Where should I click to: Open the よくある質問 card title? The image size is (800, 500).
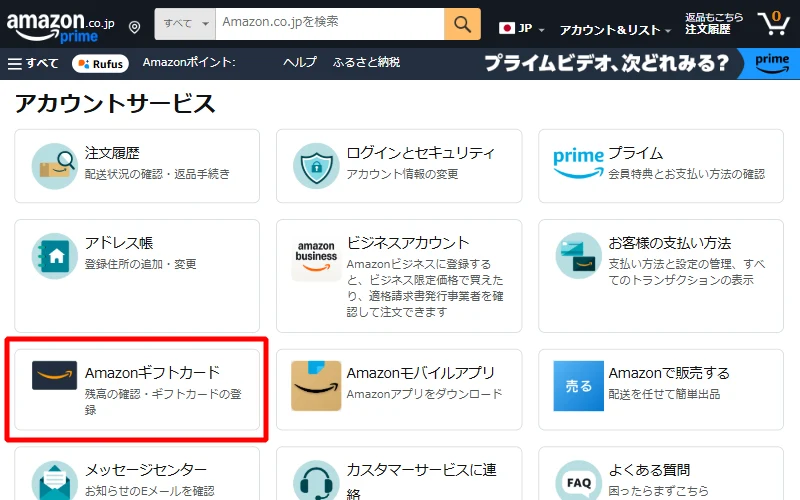(649, 469)
